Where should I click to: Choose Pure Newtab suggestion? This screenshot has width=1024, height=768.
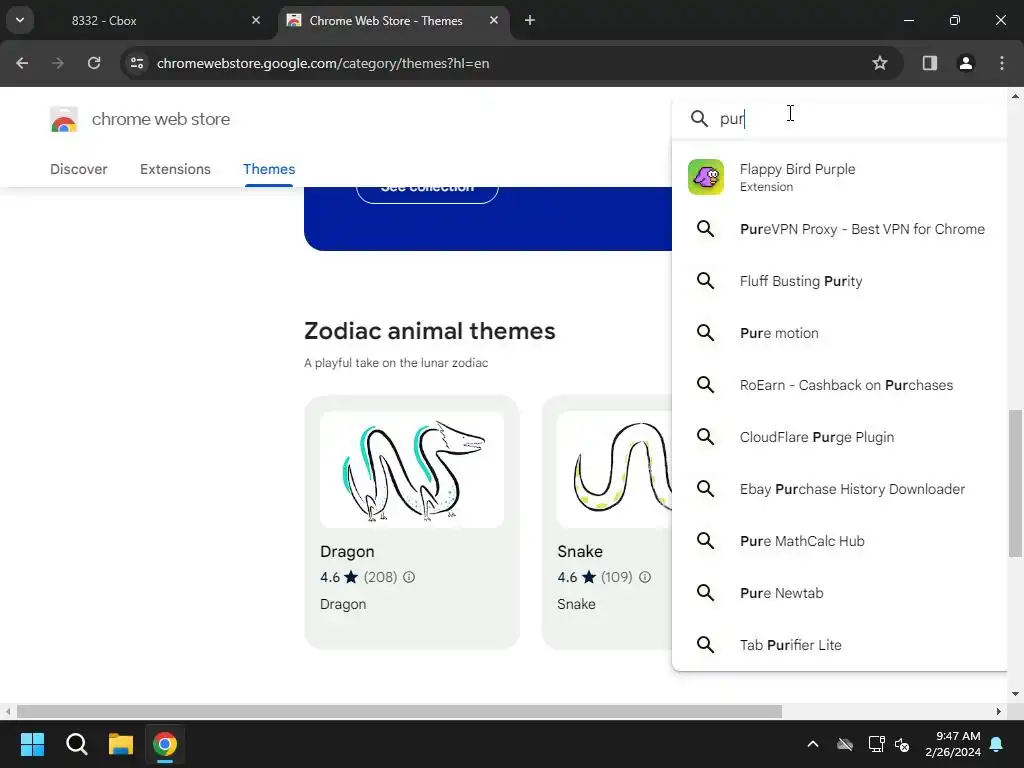click(x=840, y=593)
